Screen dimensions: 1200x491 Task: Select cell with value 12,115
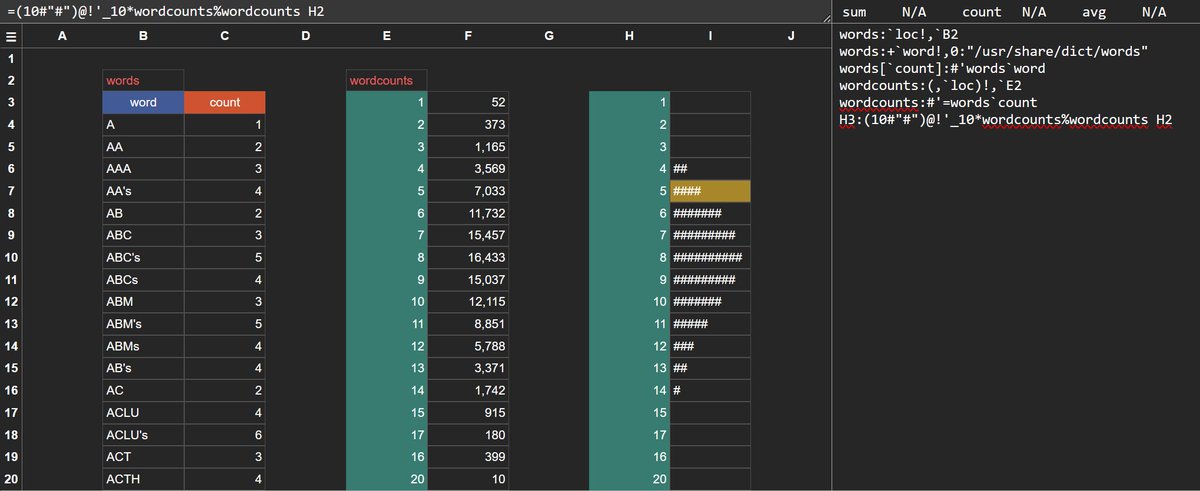467,300
